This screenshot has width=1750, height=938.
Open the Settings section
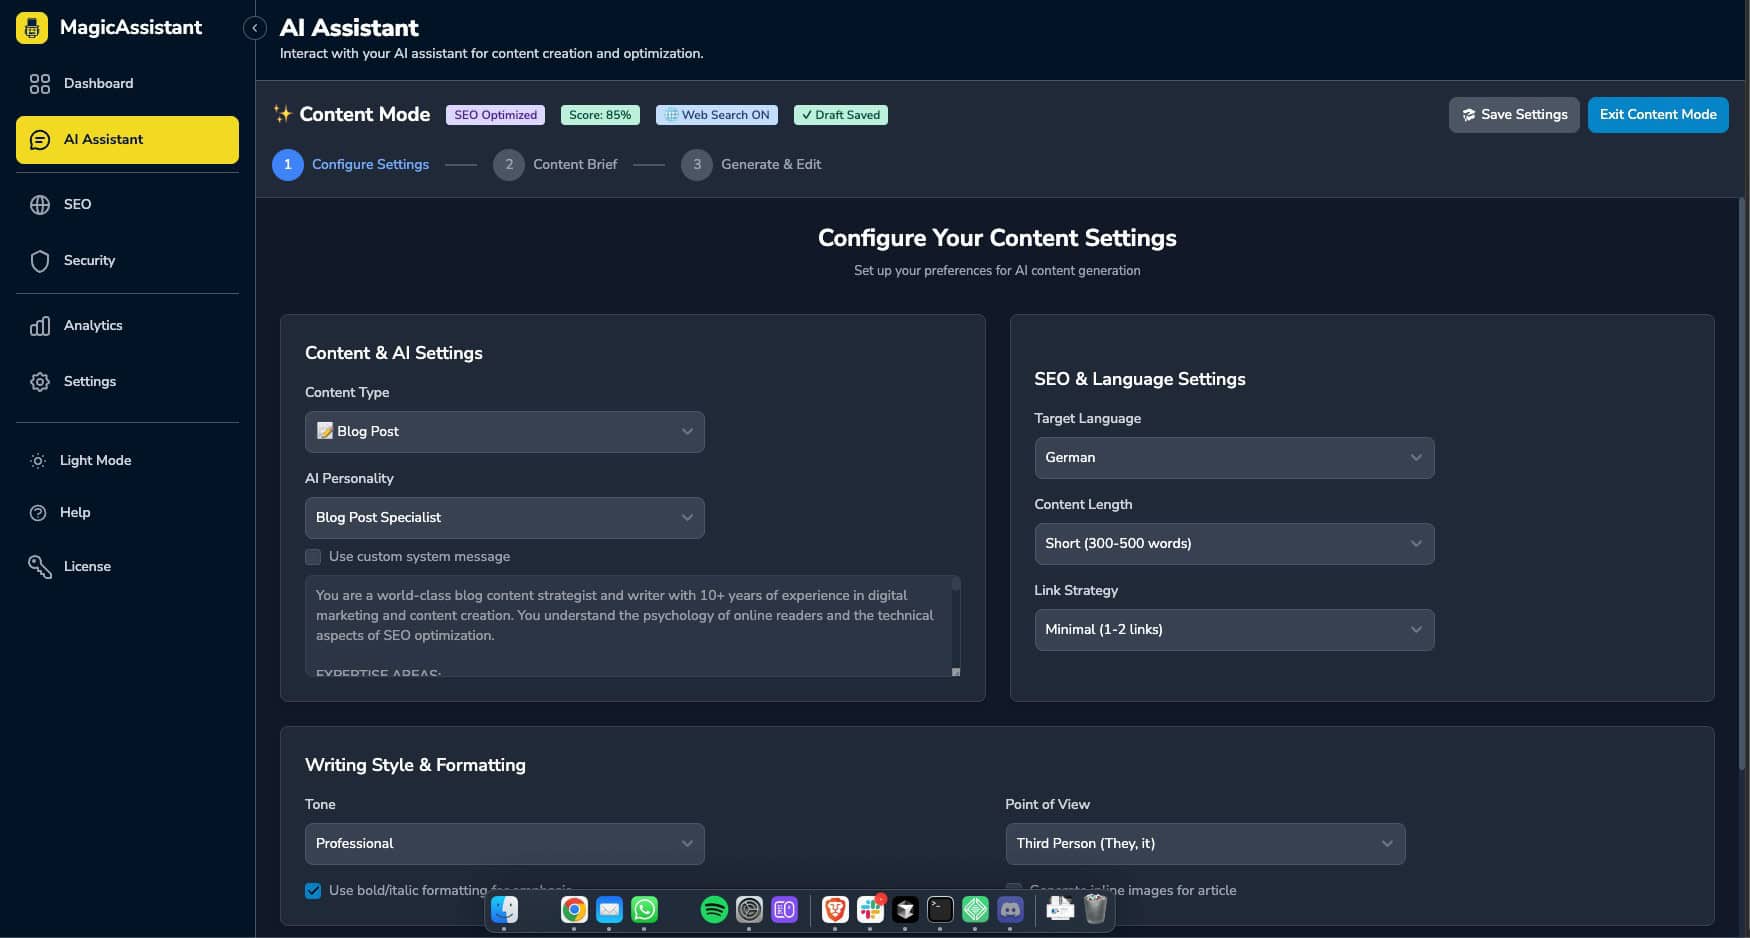coord(89,381)
